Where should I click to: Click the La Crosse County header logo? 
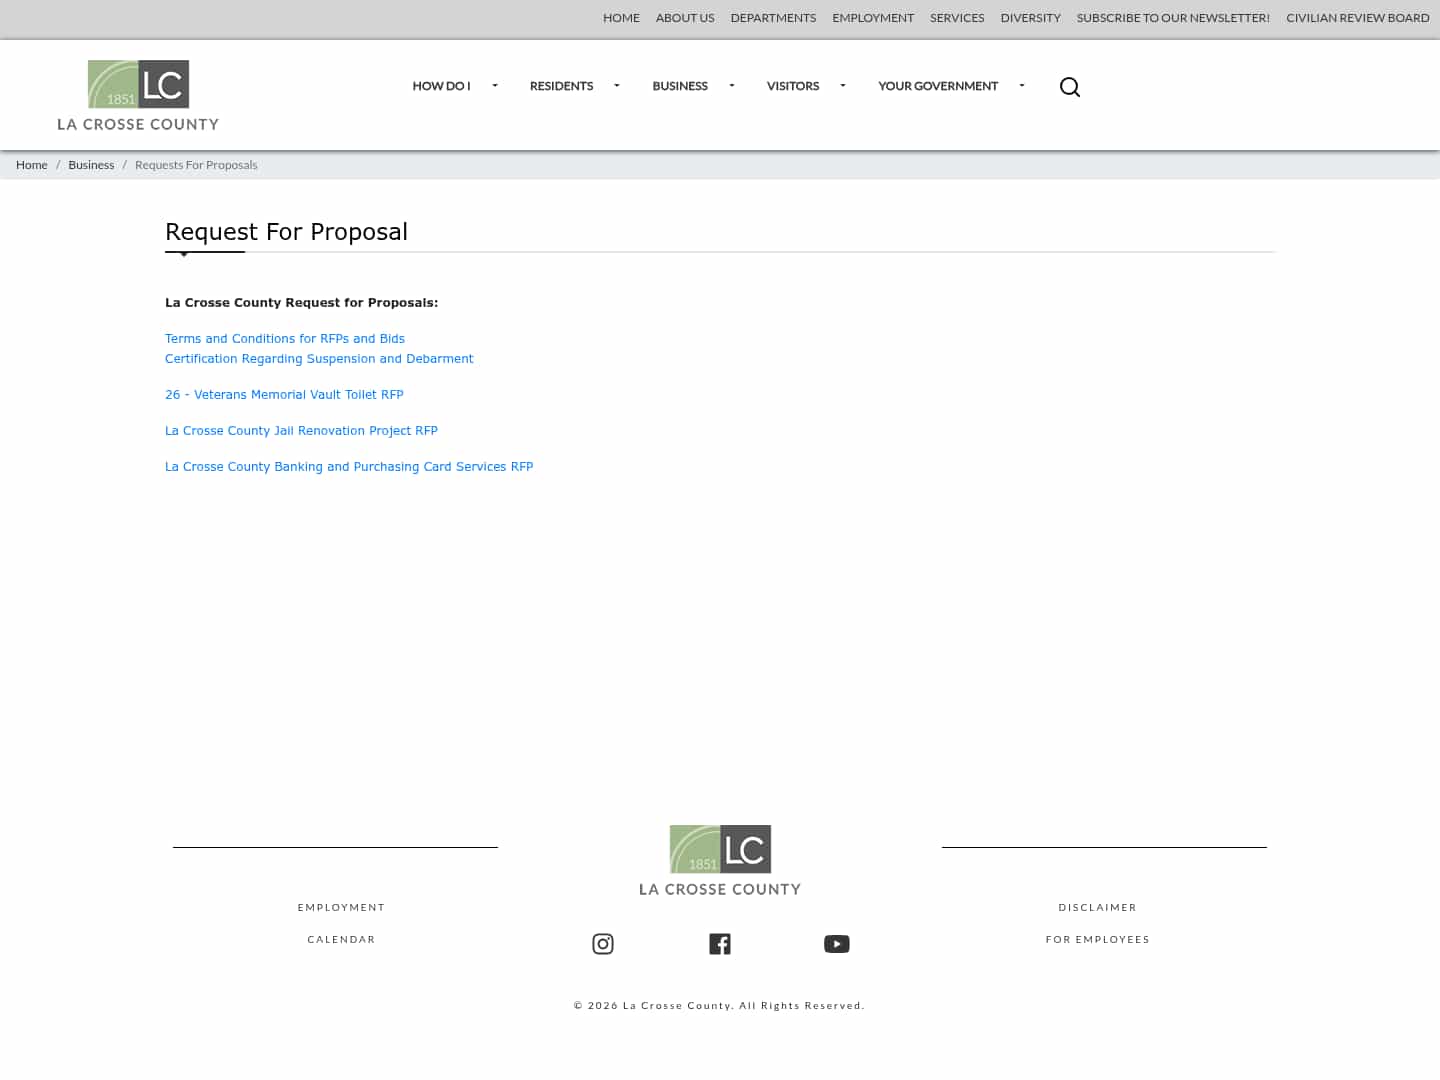click(137, 95)
